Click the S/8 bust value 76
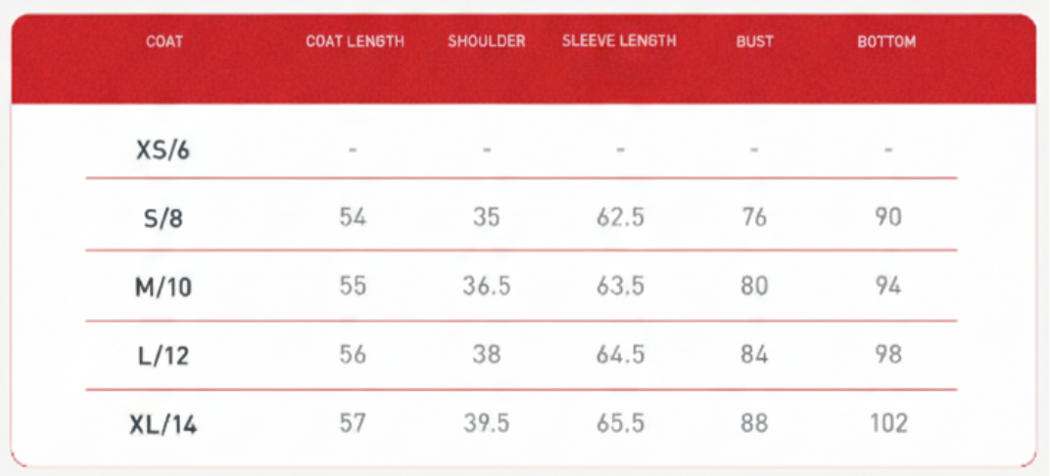Viewport: 1050px width, 476px height. (x=755, y=216)
